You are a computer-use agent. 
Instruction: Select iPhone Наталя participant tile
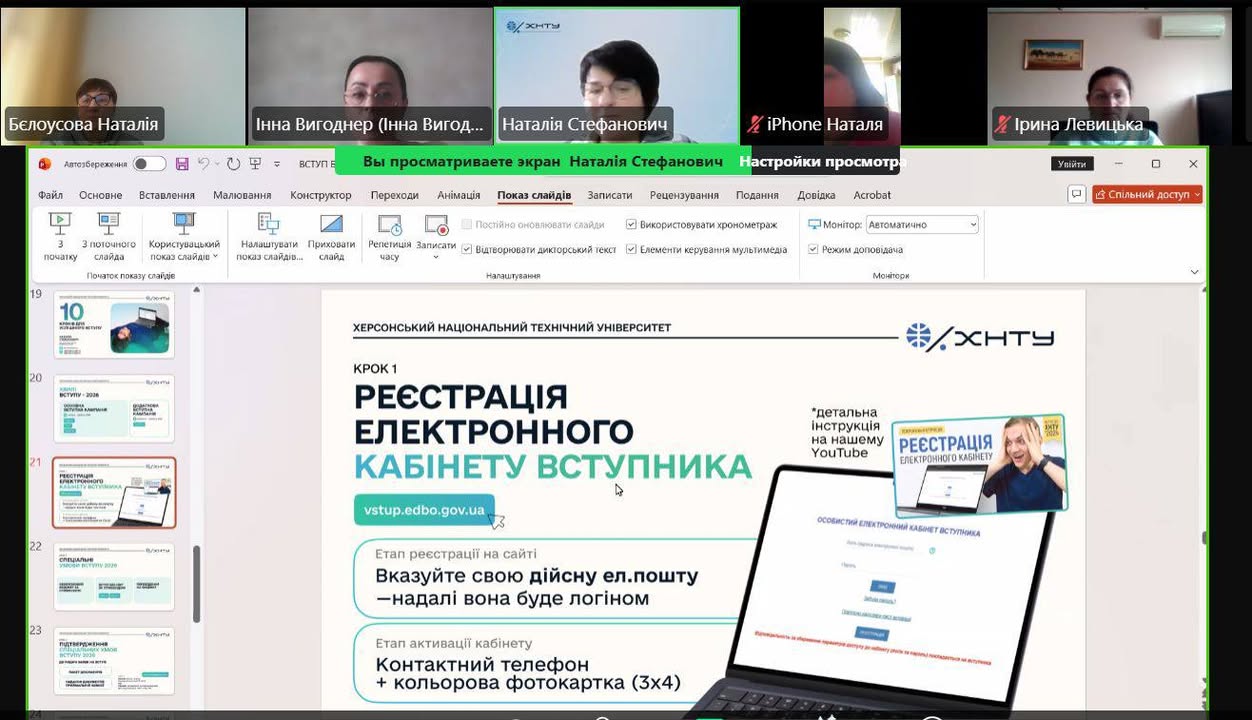[x=863, y=77]
